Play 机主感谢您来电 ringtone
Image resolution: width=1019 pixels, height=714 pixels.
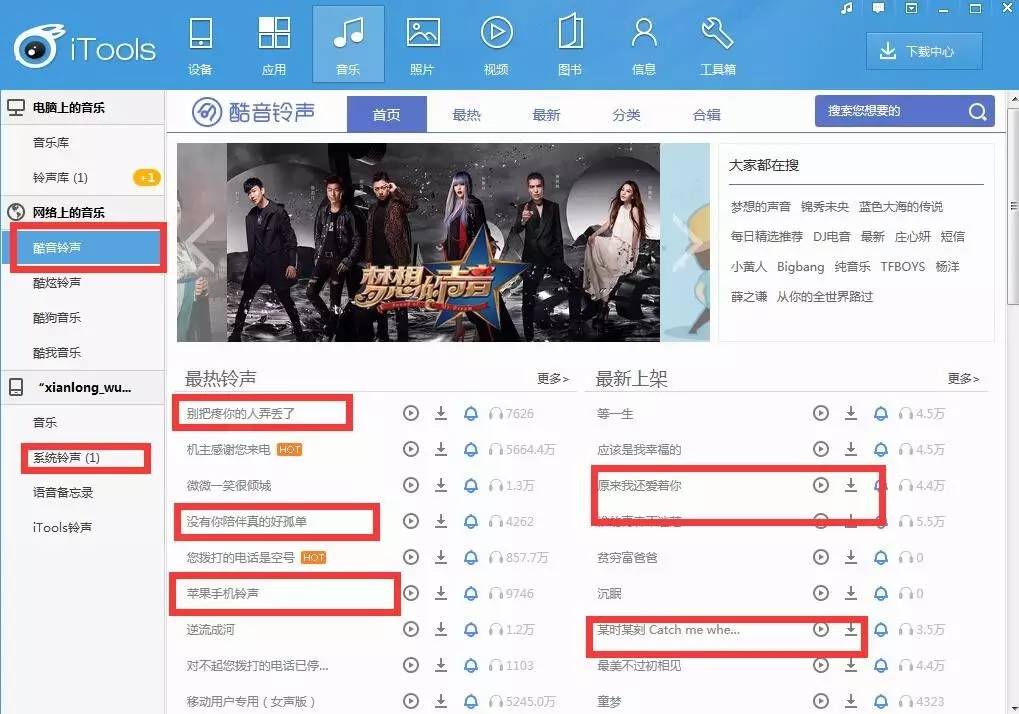411,449
